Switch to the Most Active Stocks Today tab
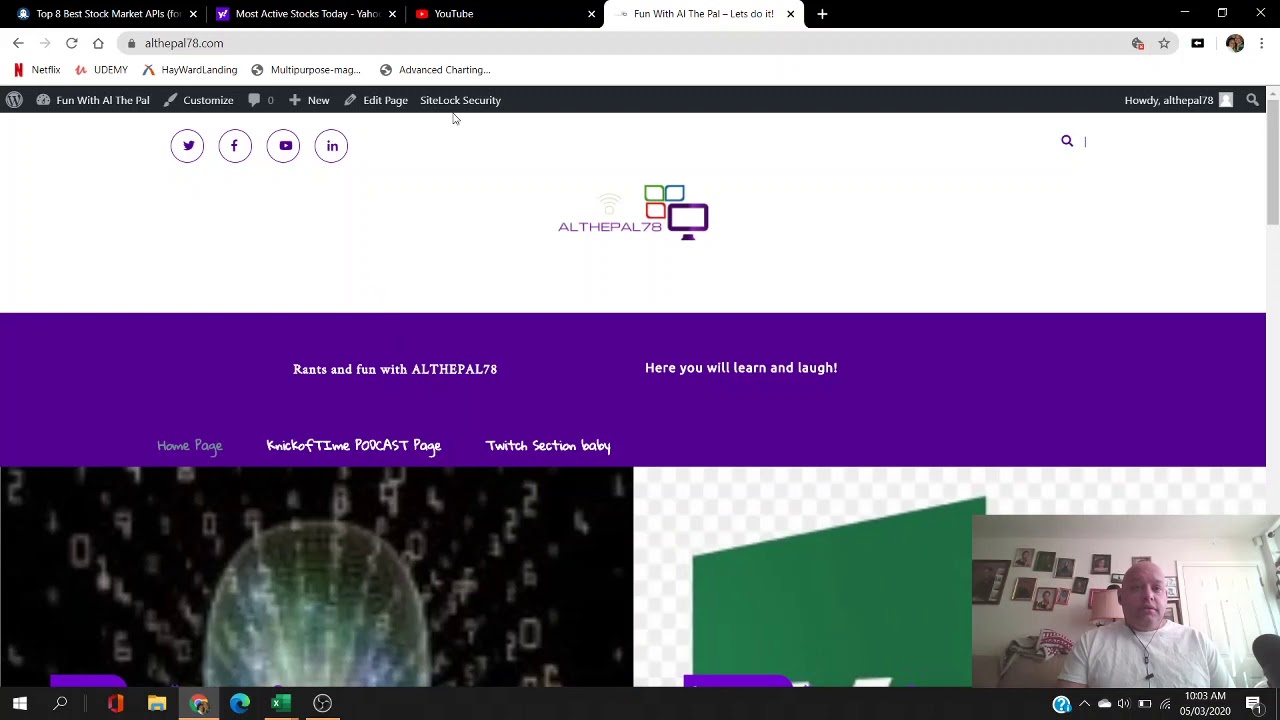Screen dimensions: 1280x720 300,13
